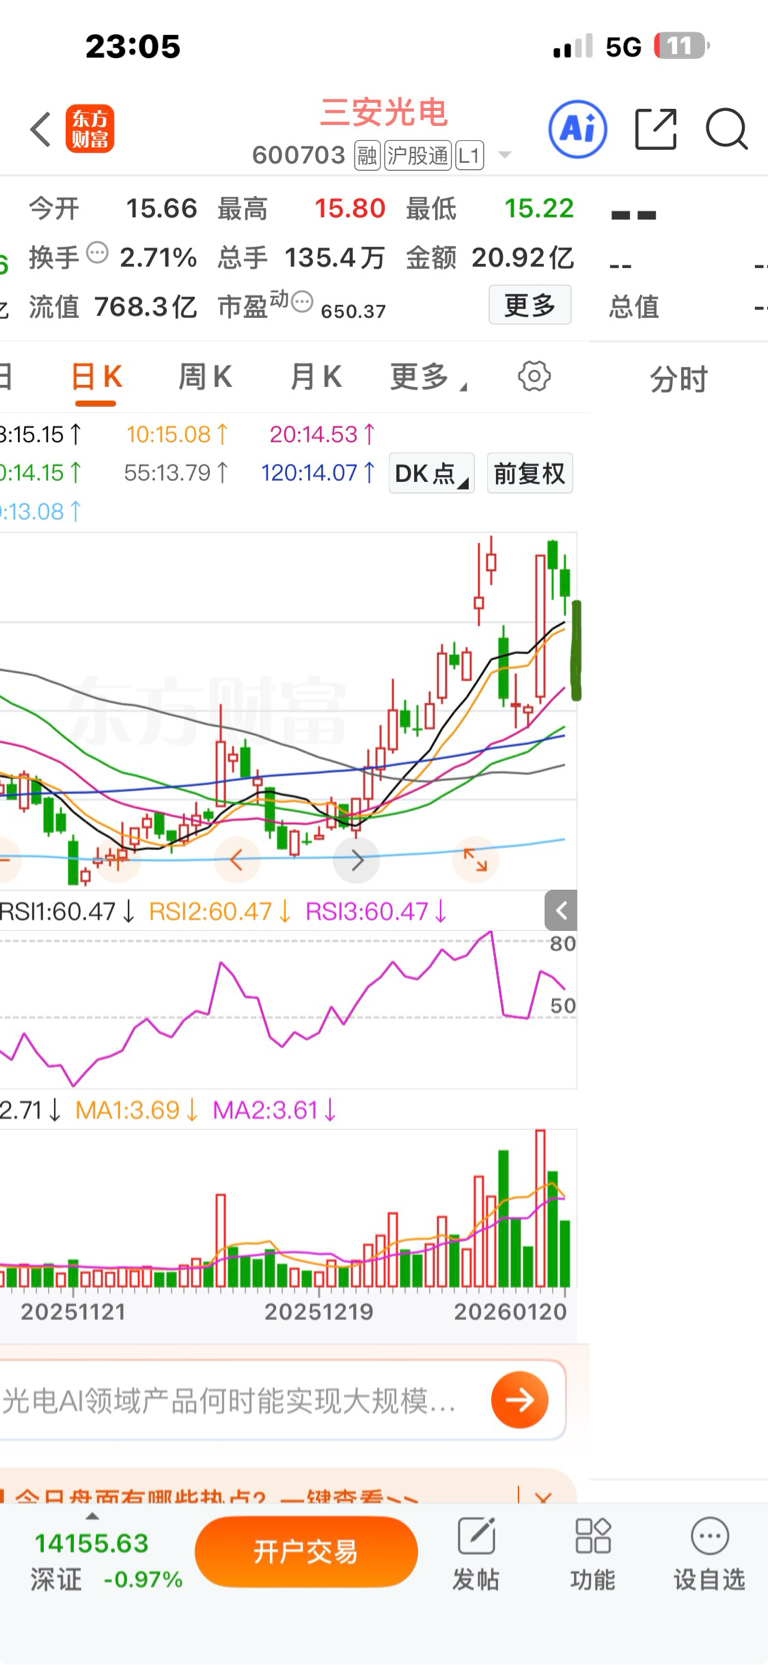The height and width of the screenshot is (1665, 768).
Task: Click the 三安光电 stock title
Action: [x=384, y=112]
